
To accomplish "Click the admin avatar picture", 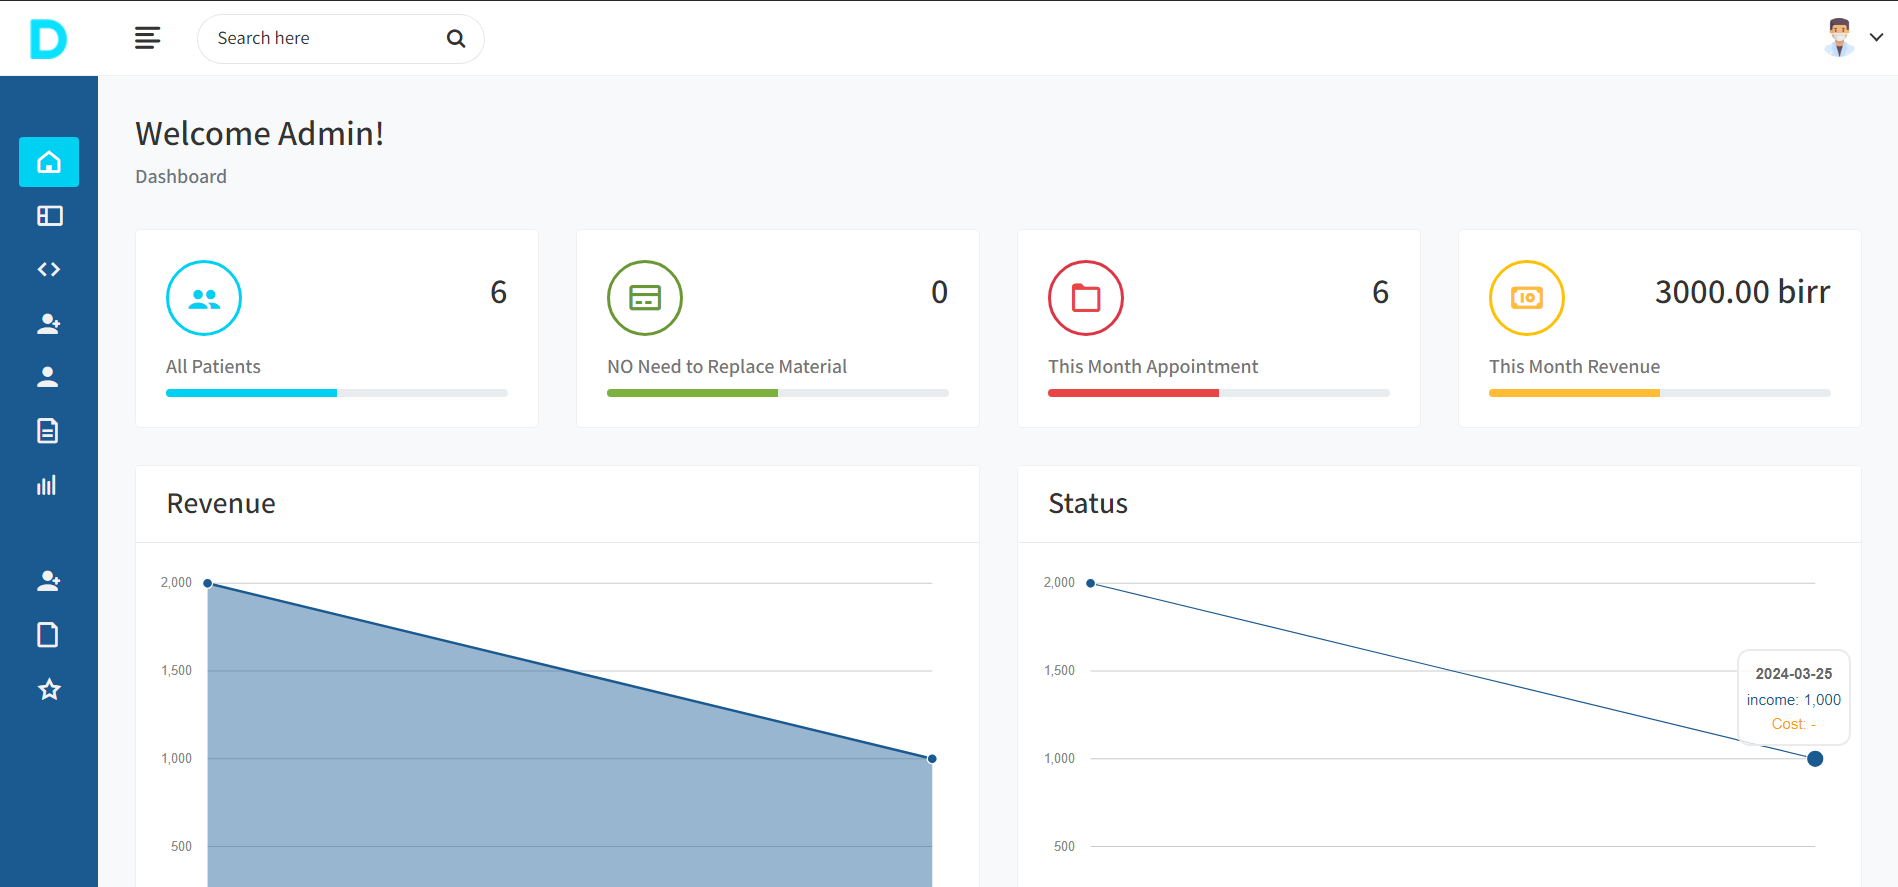I will click(1839, 38).
